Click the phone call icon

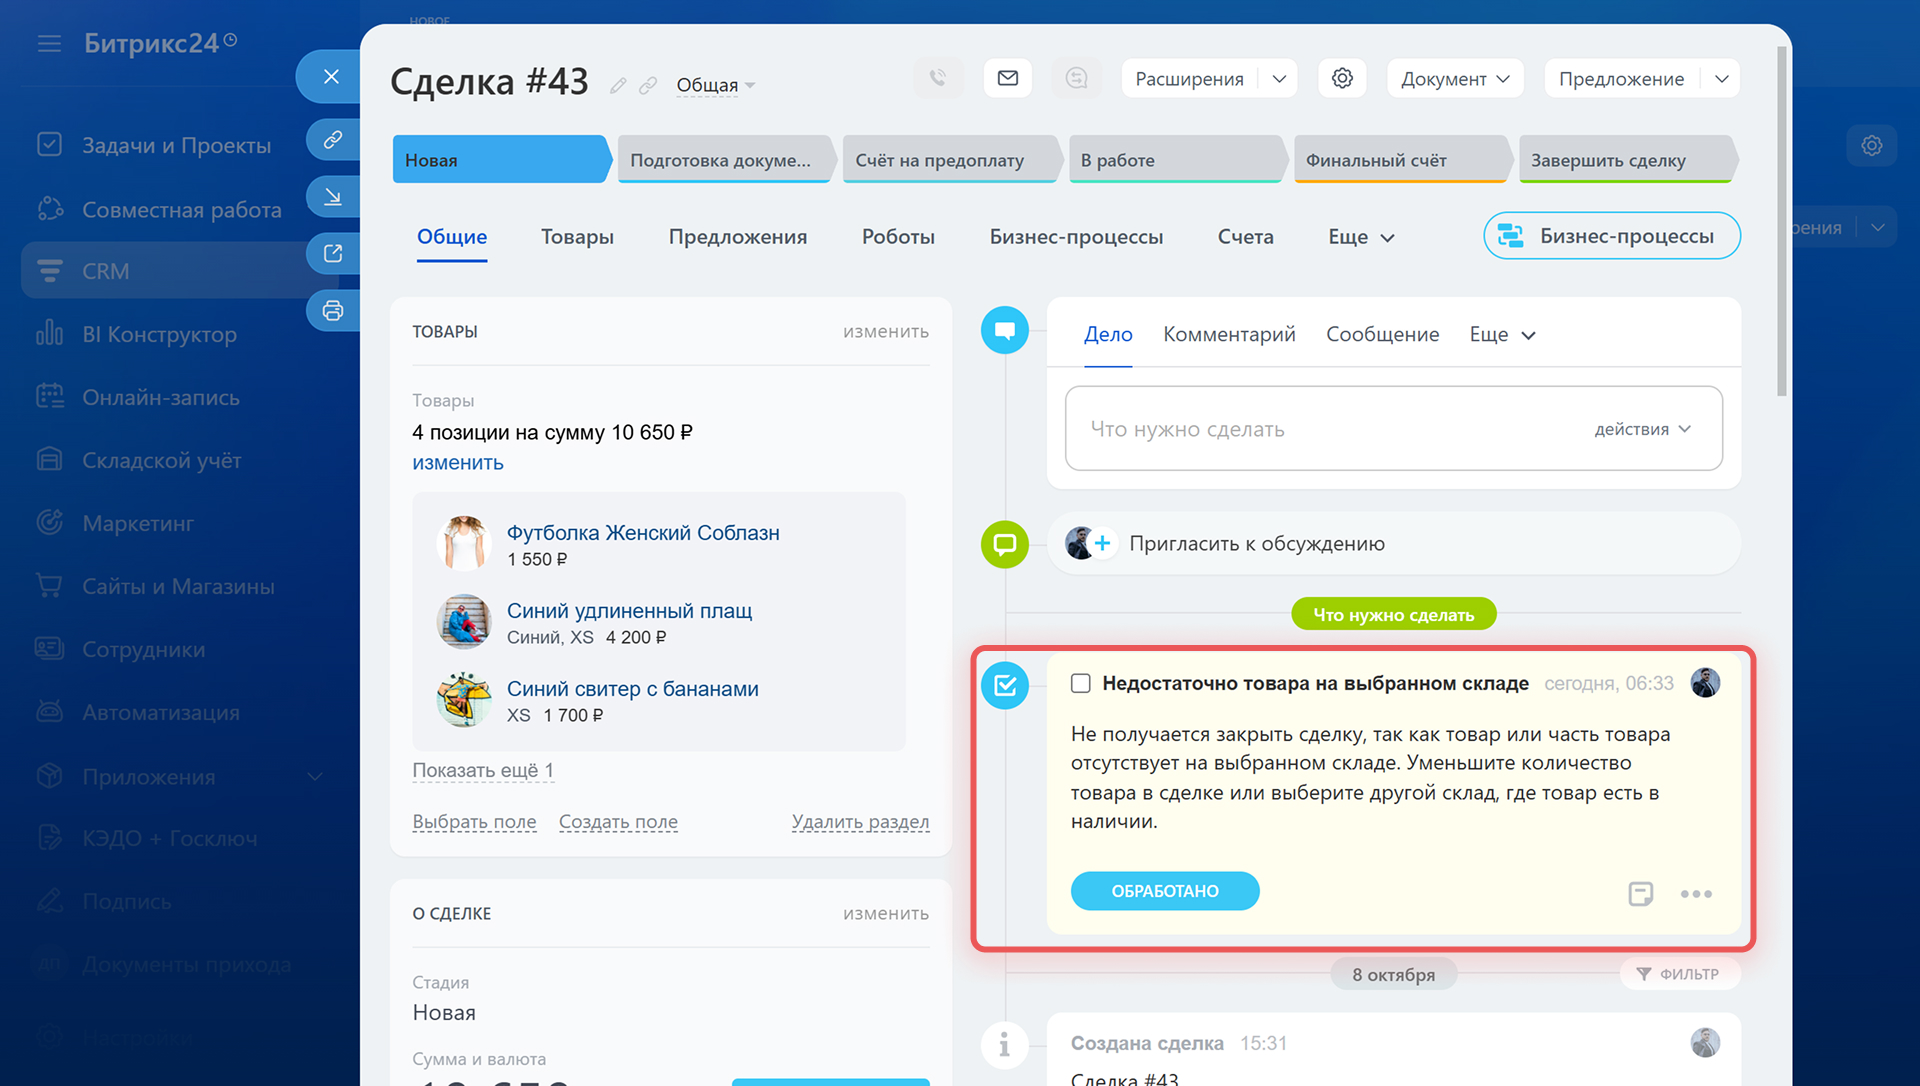[x=938, y=78]
